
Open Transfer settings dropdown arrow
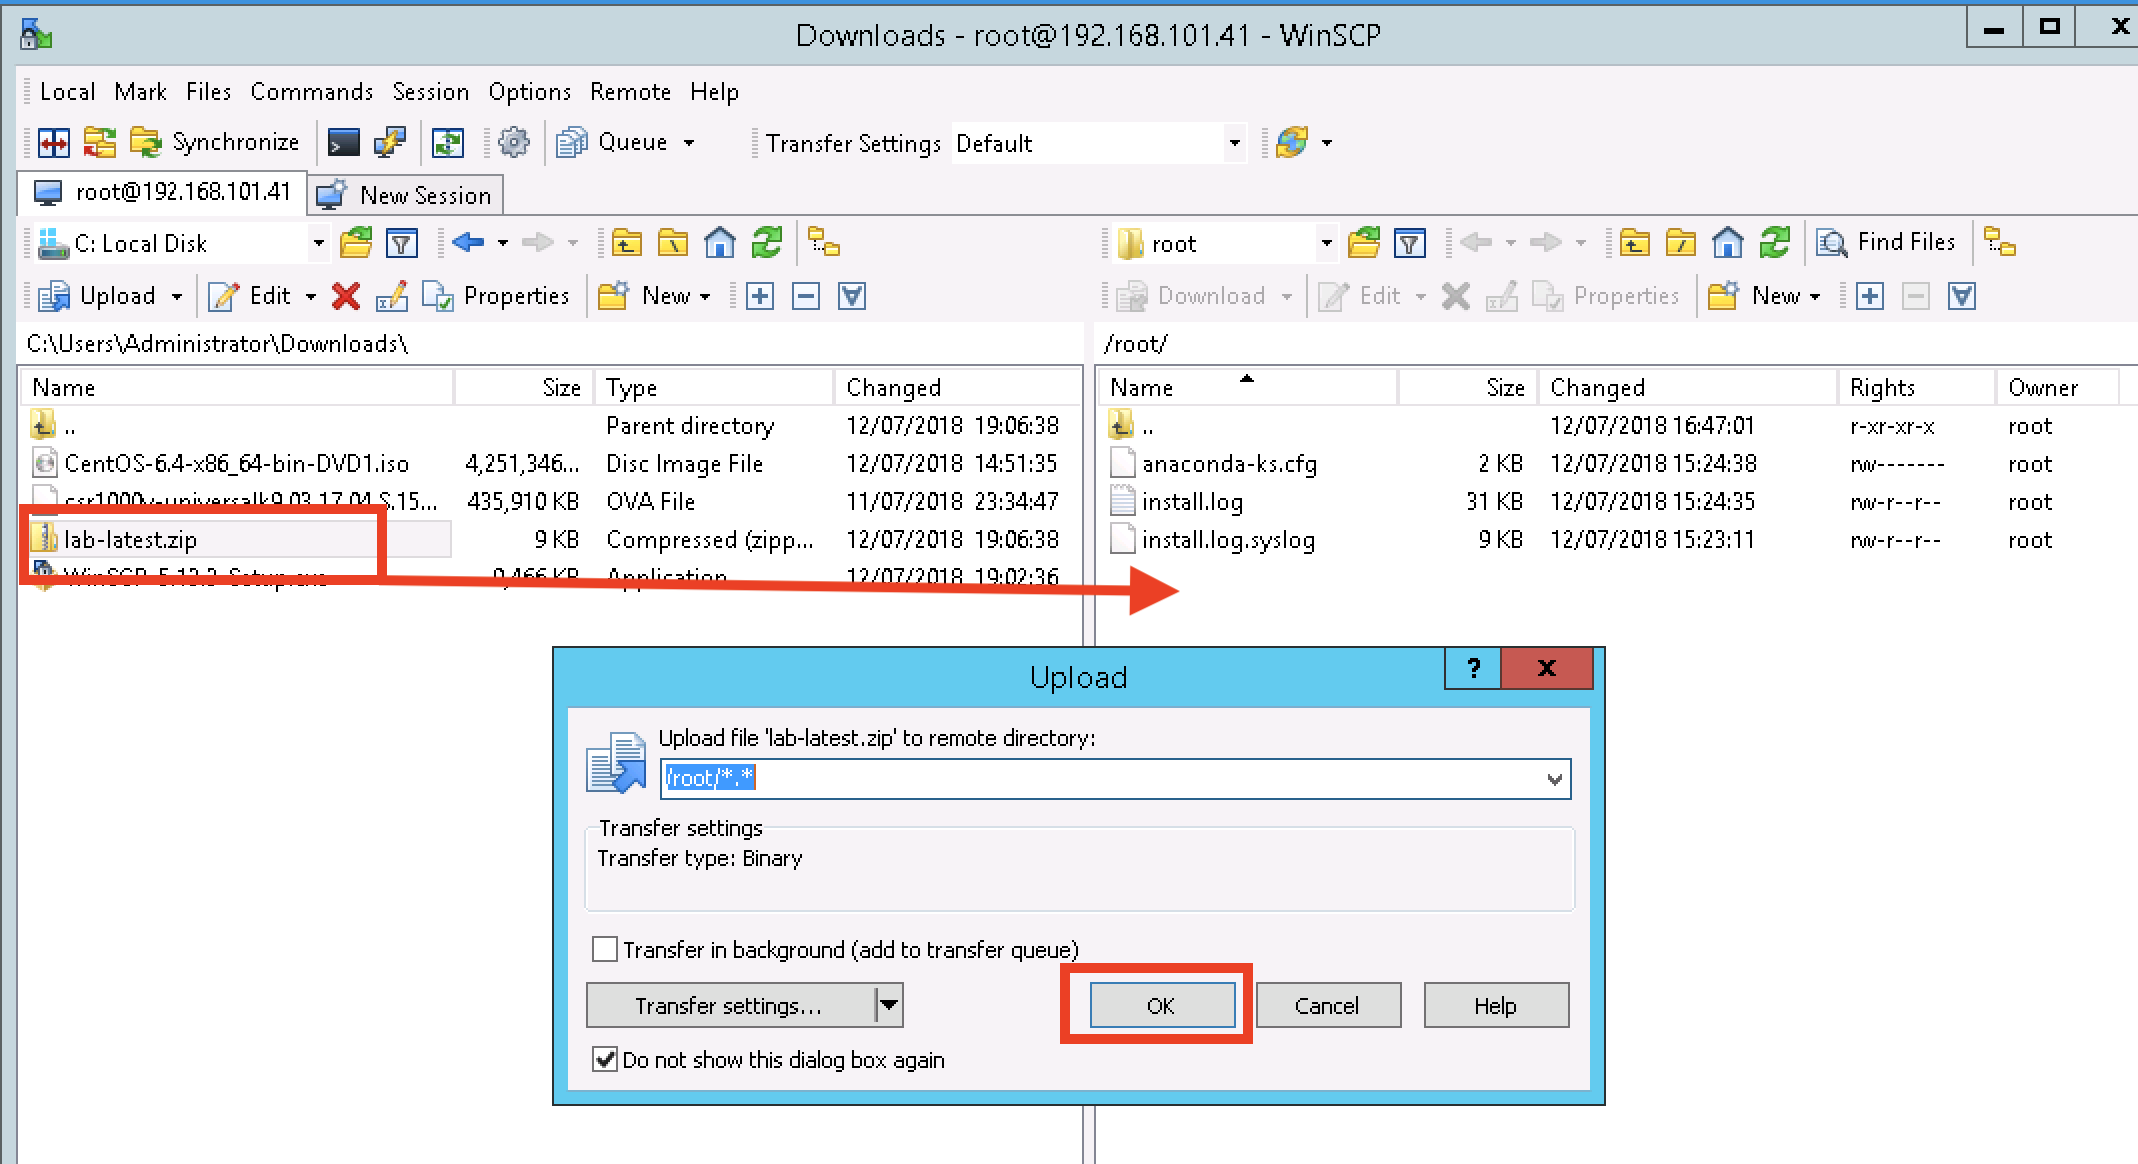[889, 1005]
